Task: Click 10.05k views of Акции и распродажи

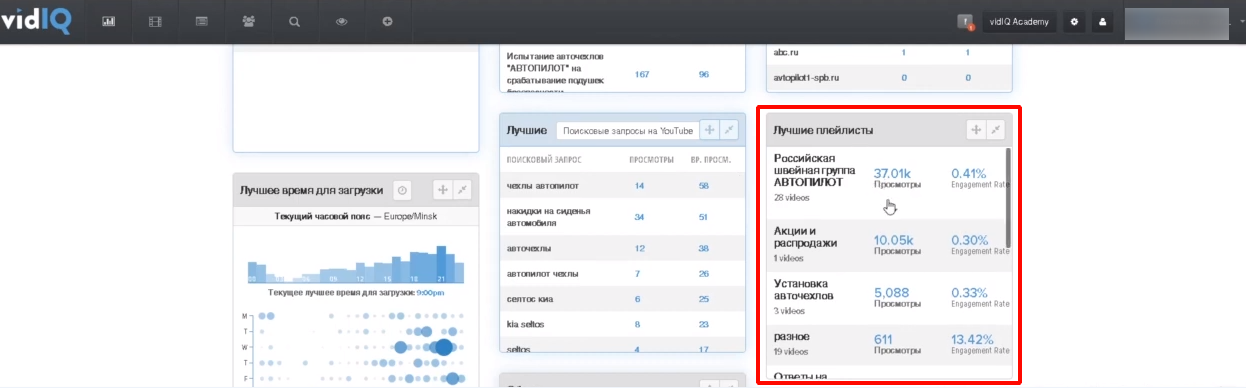Action: click(893, 240)
